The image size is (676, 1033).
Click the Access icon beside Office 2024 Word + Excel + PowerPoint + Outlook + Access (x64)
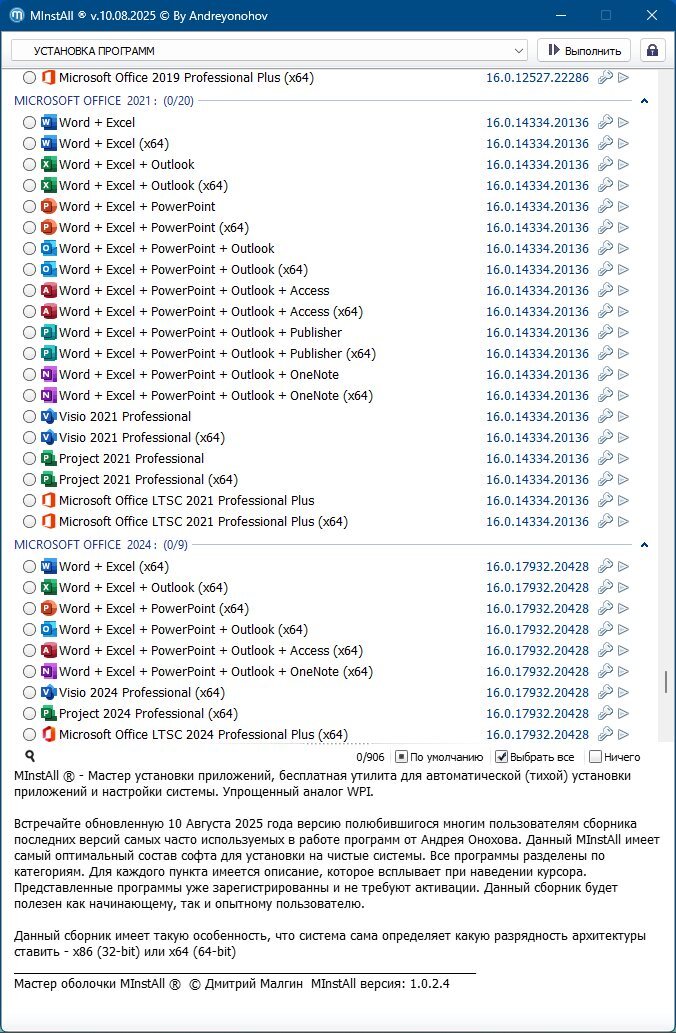click(48, 650)
